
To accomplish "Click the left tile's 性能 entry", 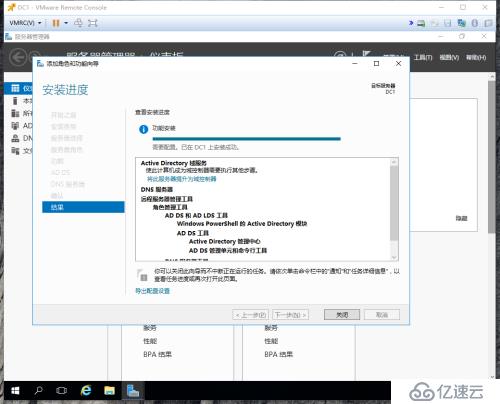I will (x=150, y=341).
